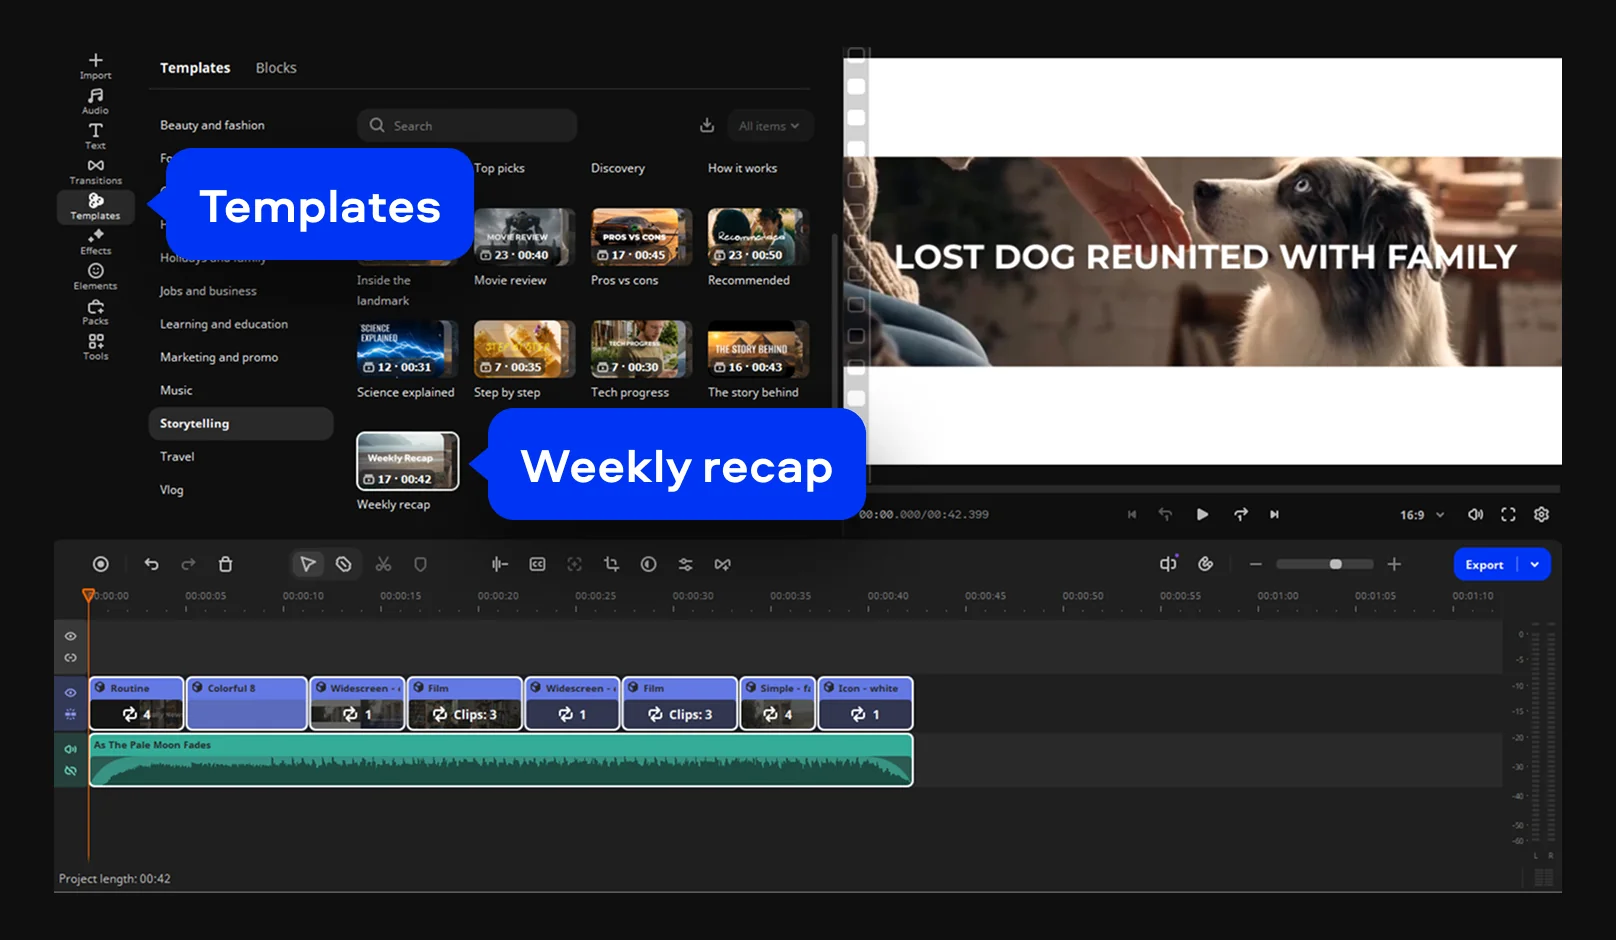
Task: Select the Tech progress template thumbnail
Action: point(641,349)
